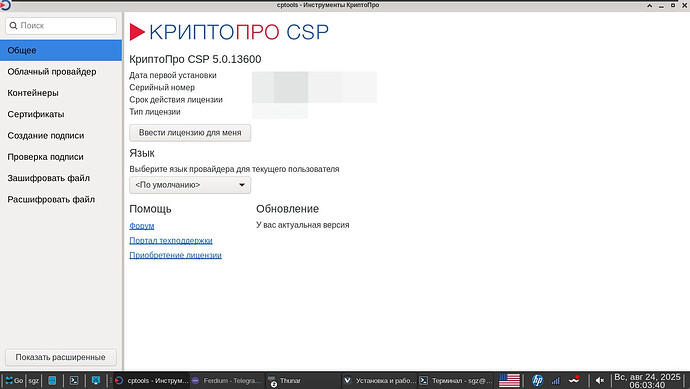The image size is (690, 389).
Task: Open the HP tray icon
Action: point(537,381)
